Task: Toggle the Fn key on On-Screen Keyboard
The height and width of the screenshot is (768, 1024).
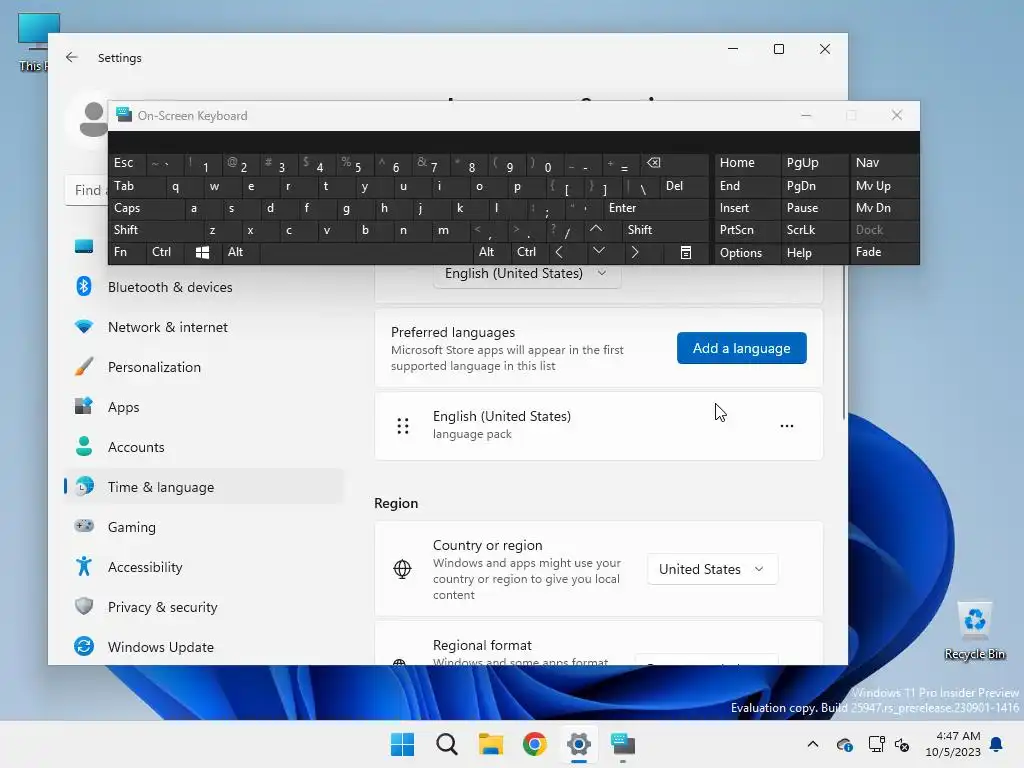Action: tap(127, 252)
